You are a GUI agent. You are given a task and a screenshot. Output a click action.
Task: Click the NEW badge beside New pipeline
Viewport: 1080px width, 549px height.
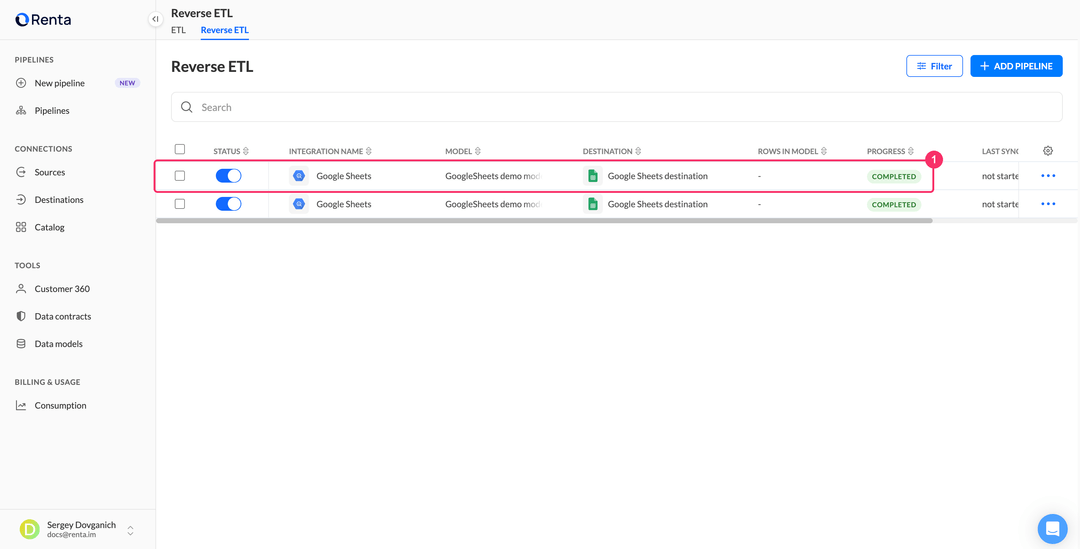coord(127,83)
